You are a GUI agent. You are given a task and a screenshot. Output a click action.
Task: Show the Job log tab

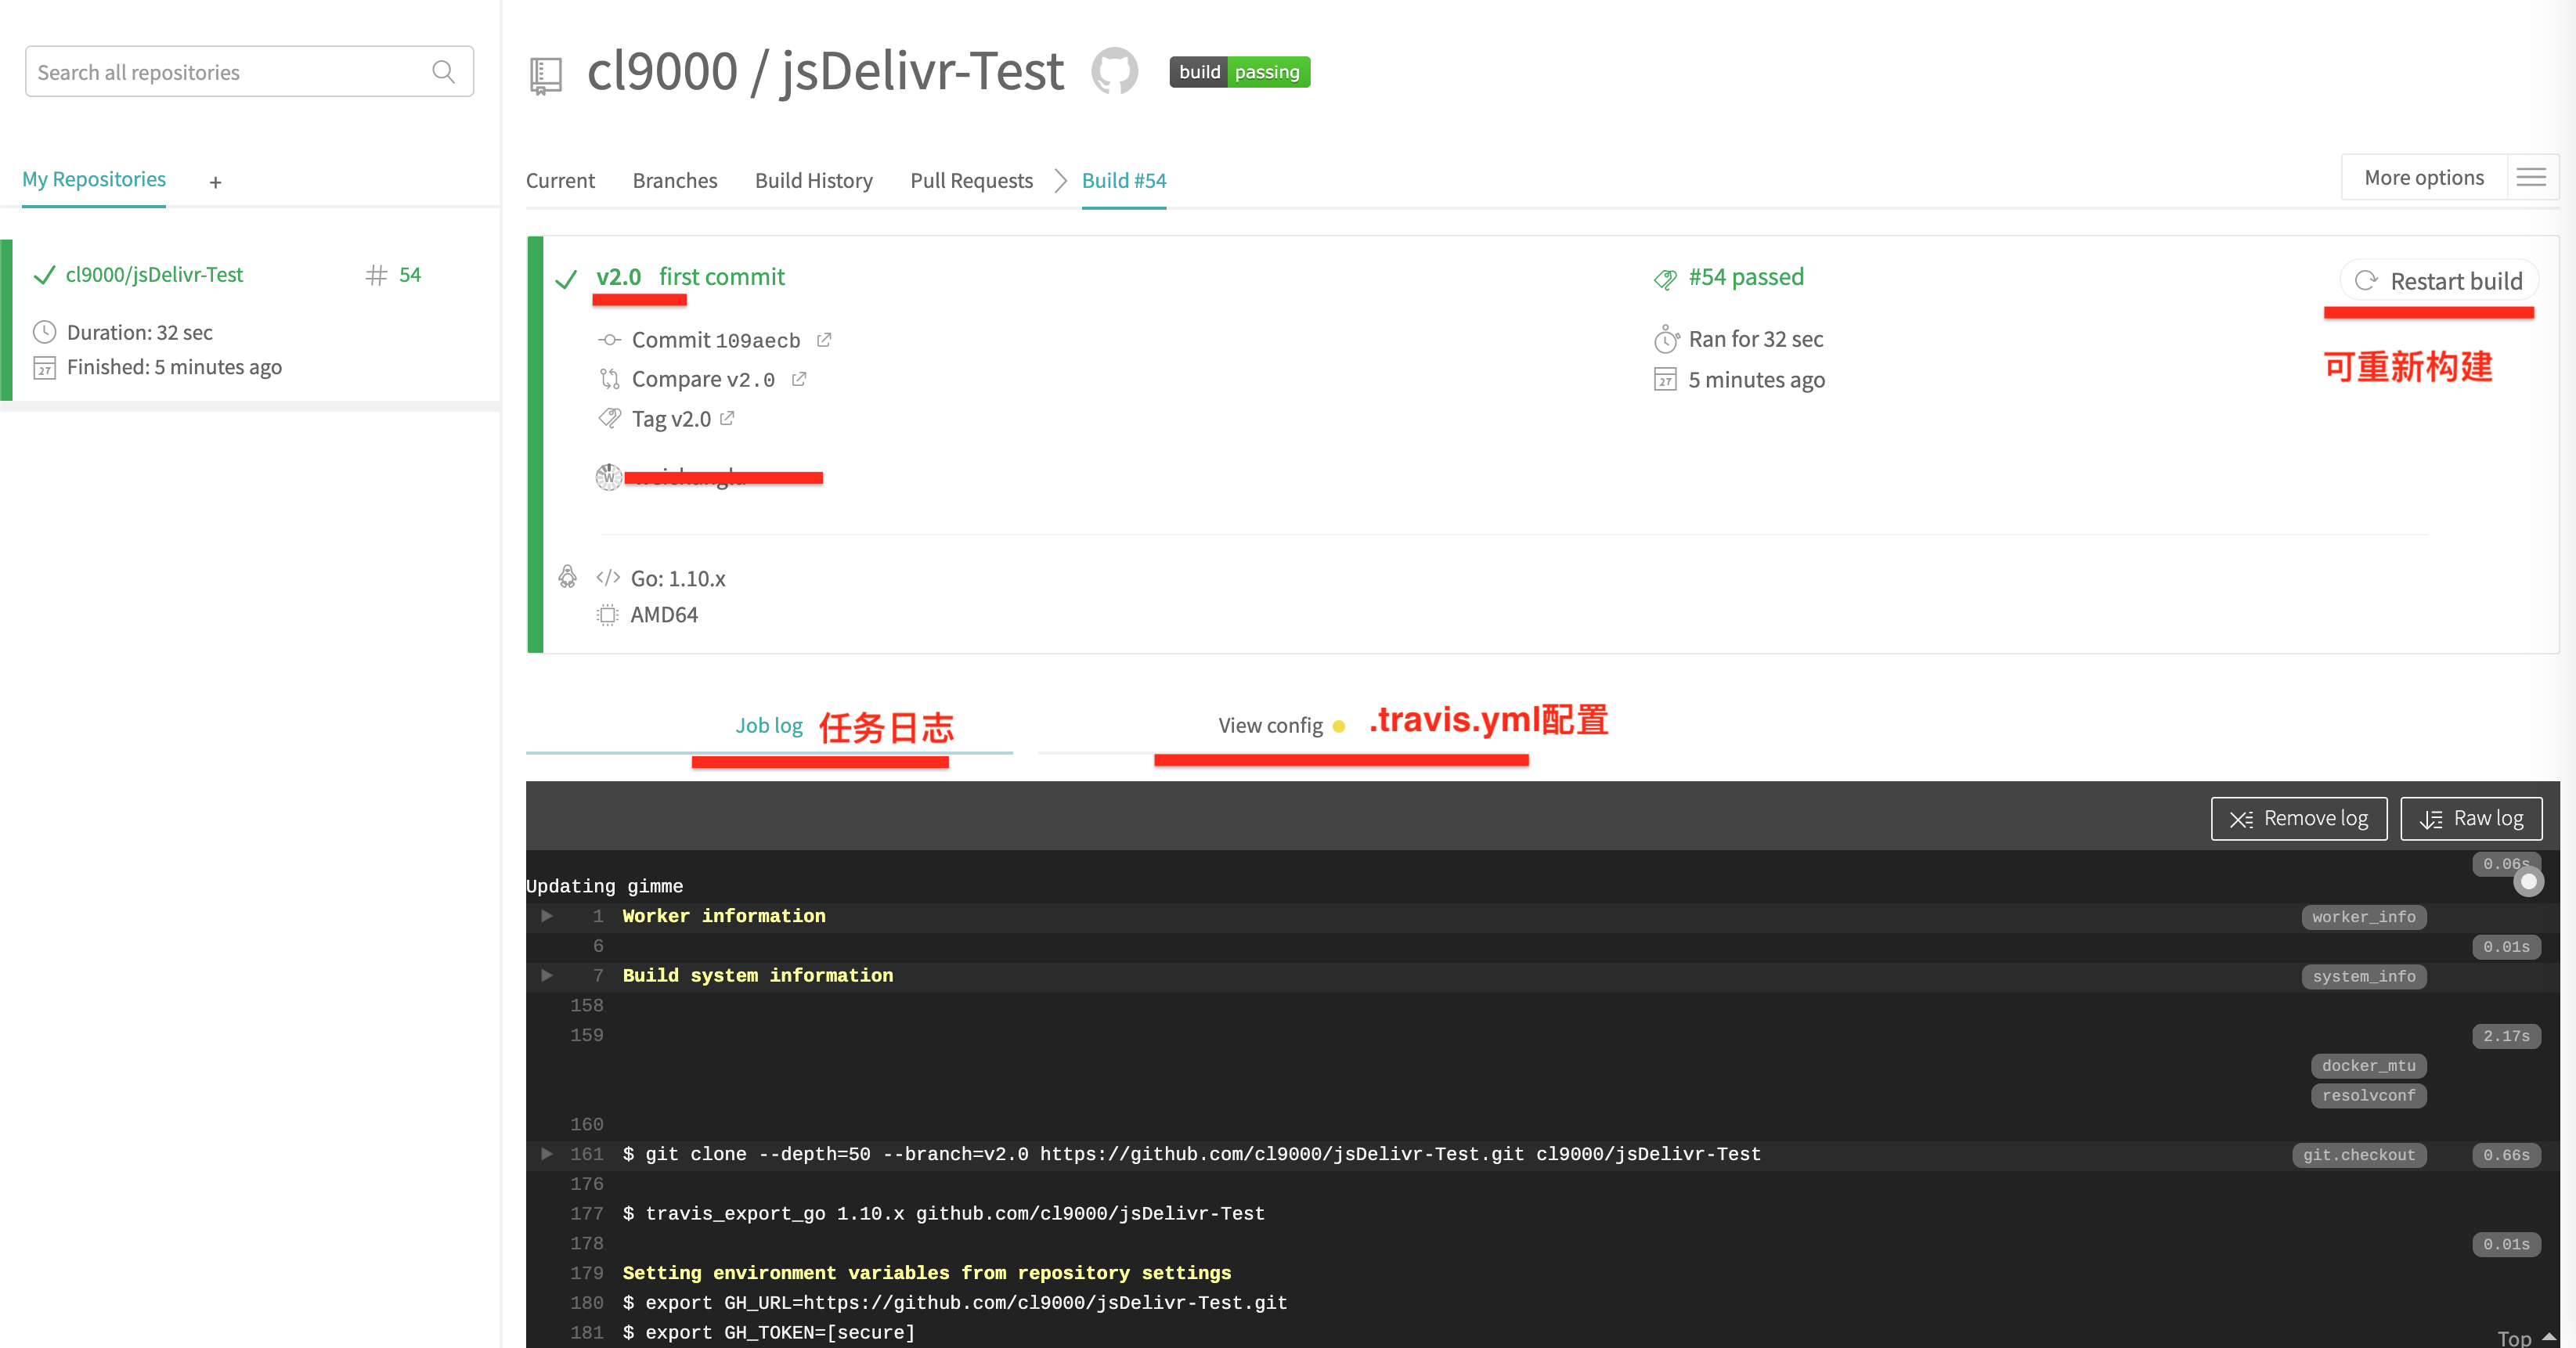pyautogui.click(x=769, y=726)
